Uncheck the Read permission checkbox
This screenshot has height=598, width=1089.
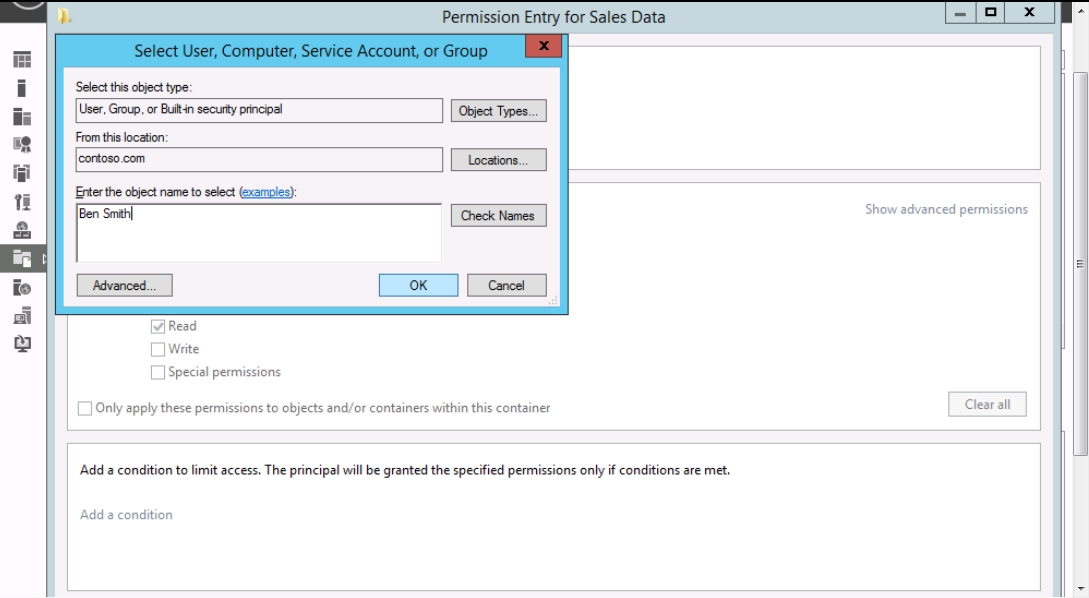[x=157, y=326]
